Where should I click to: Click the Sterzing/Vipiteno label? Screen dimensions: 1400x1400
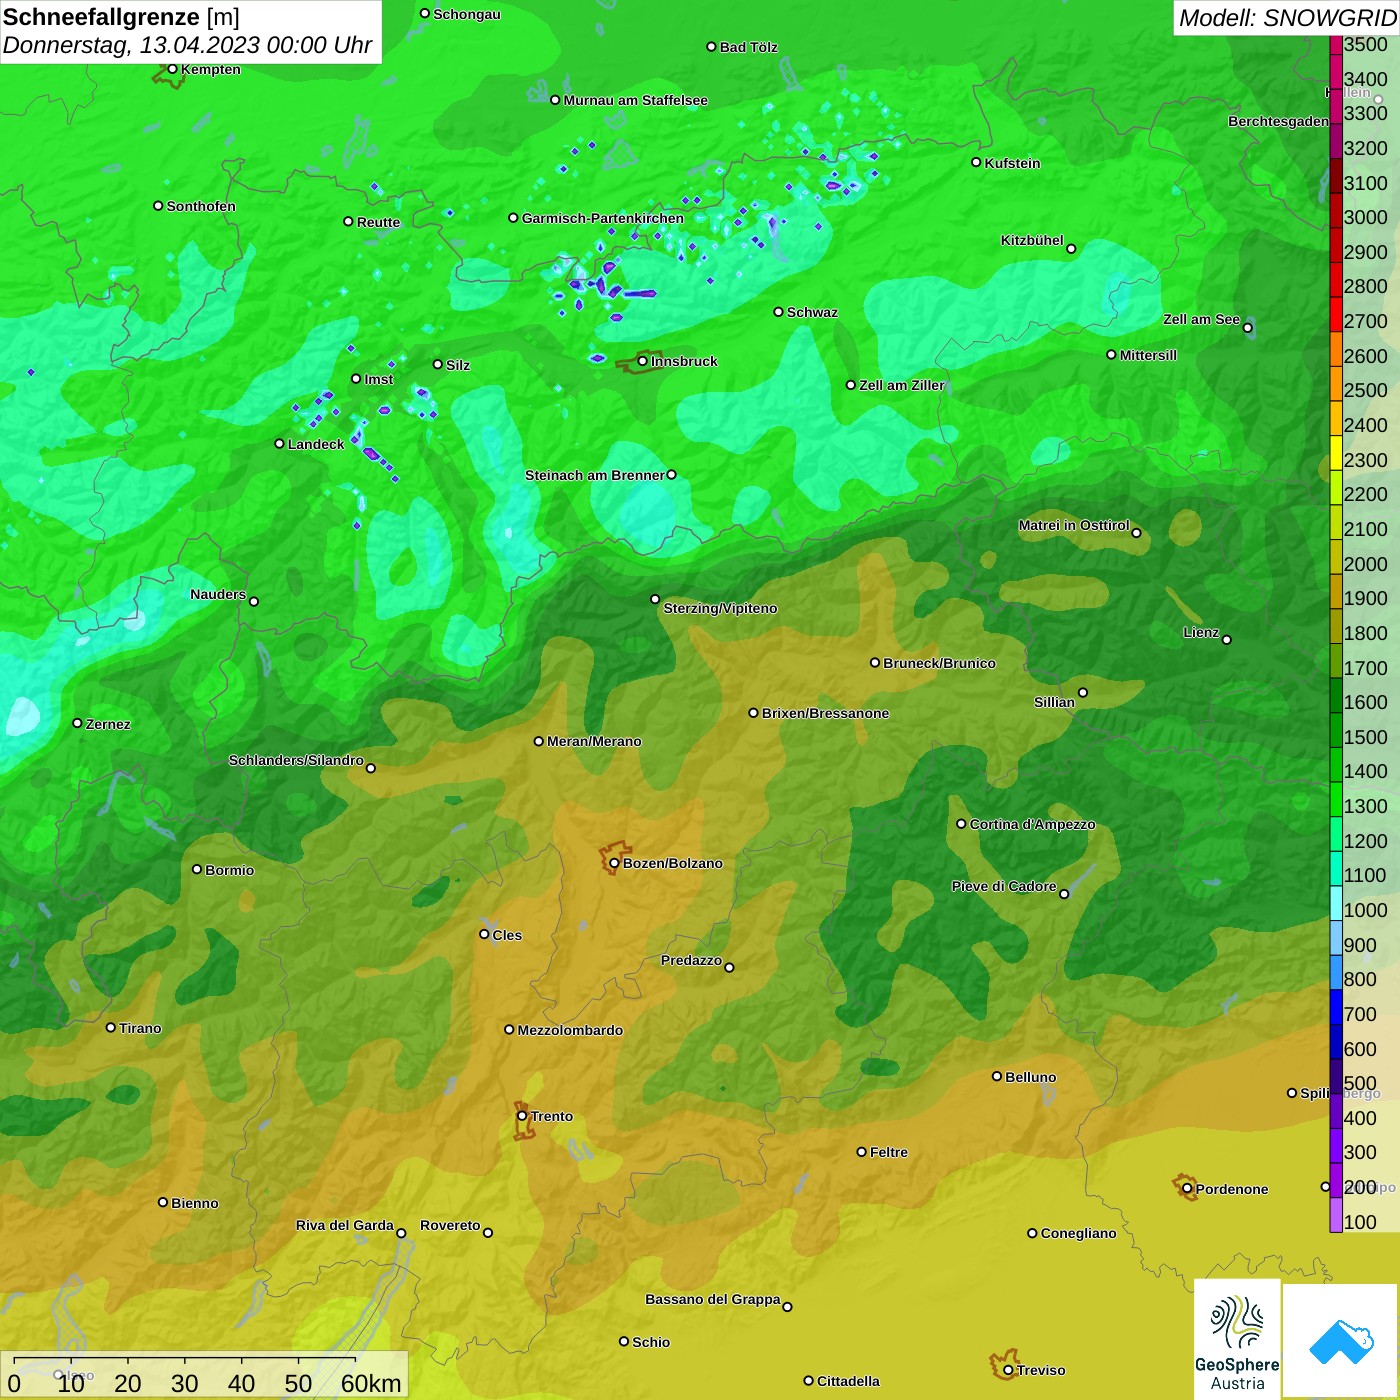pyautogui.click(x=720, y=608)
